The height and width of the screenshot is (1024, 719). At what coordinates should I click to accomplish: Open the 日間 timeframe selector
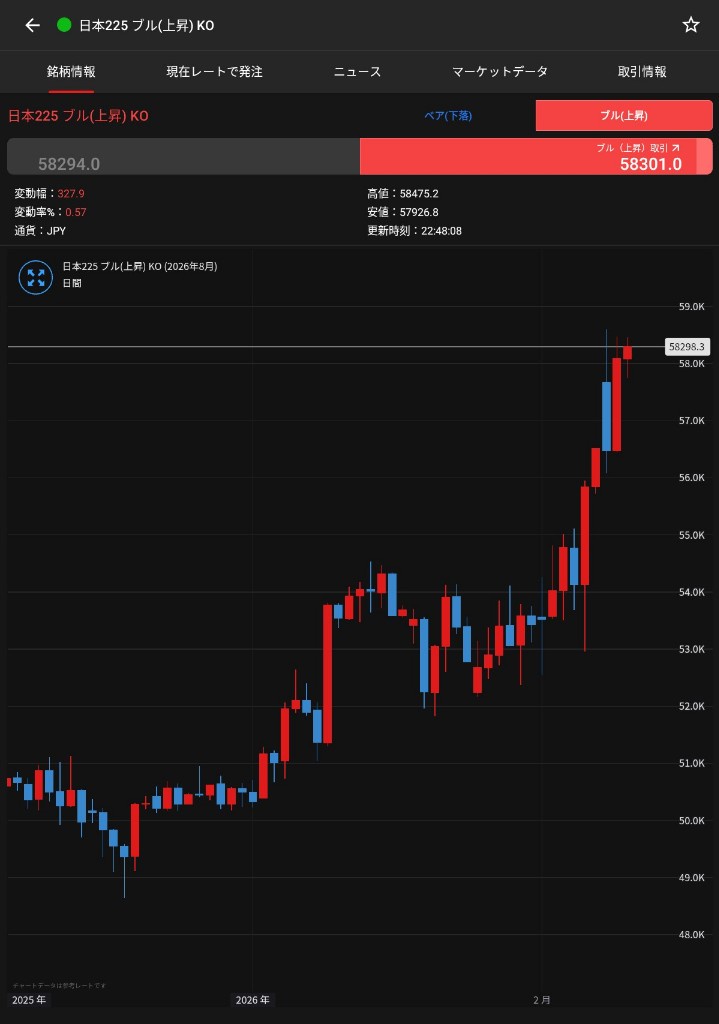pyautogui.click(x=71, y=283)
